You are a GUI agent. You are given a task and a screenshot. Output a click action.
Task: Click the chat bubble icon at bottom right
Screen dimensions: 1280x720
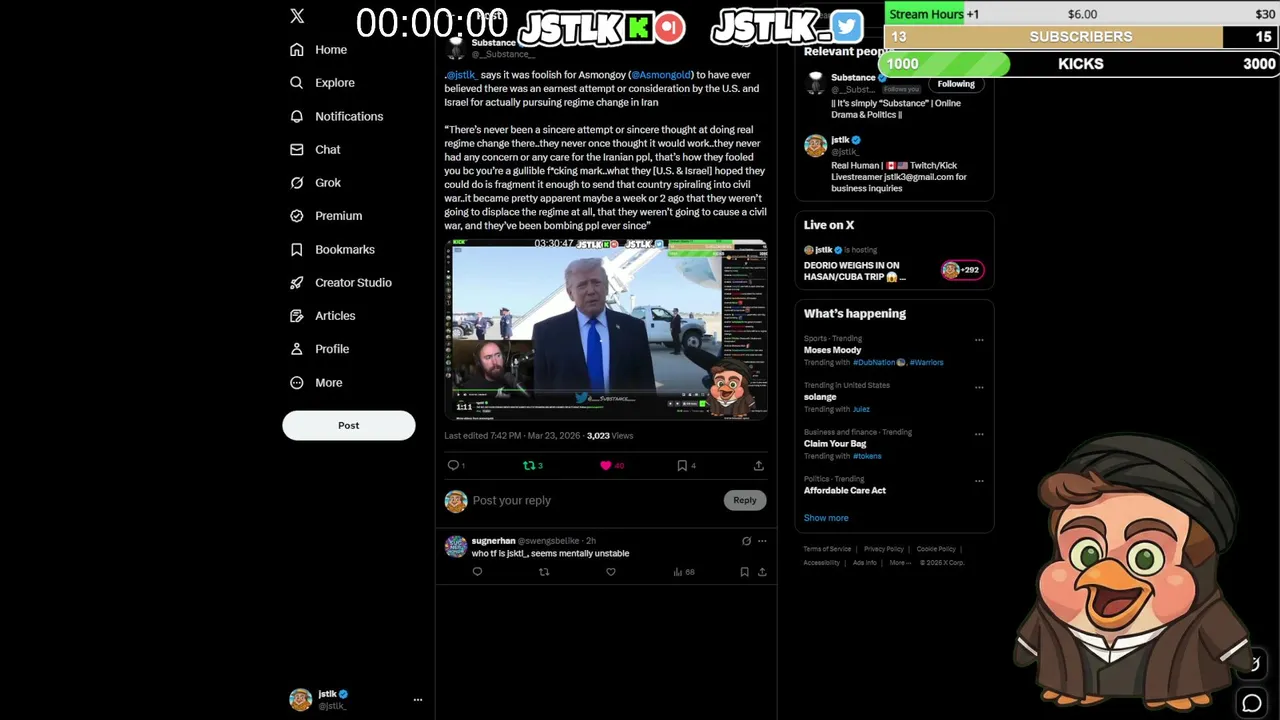(x=1251, y=703)
